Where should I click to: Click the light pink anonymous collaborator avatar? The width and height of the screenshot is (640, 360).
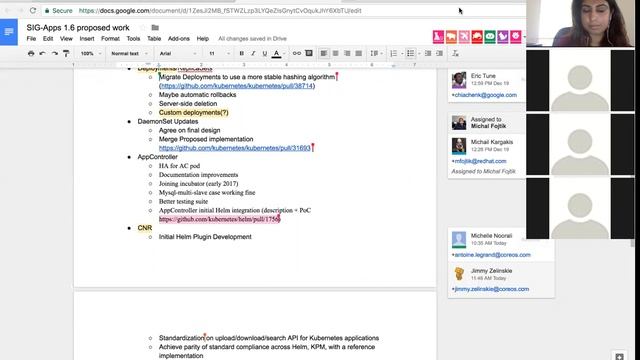click(464, 37)
